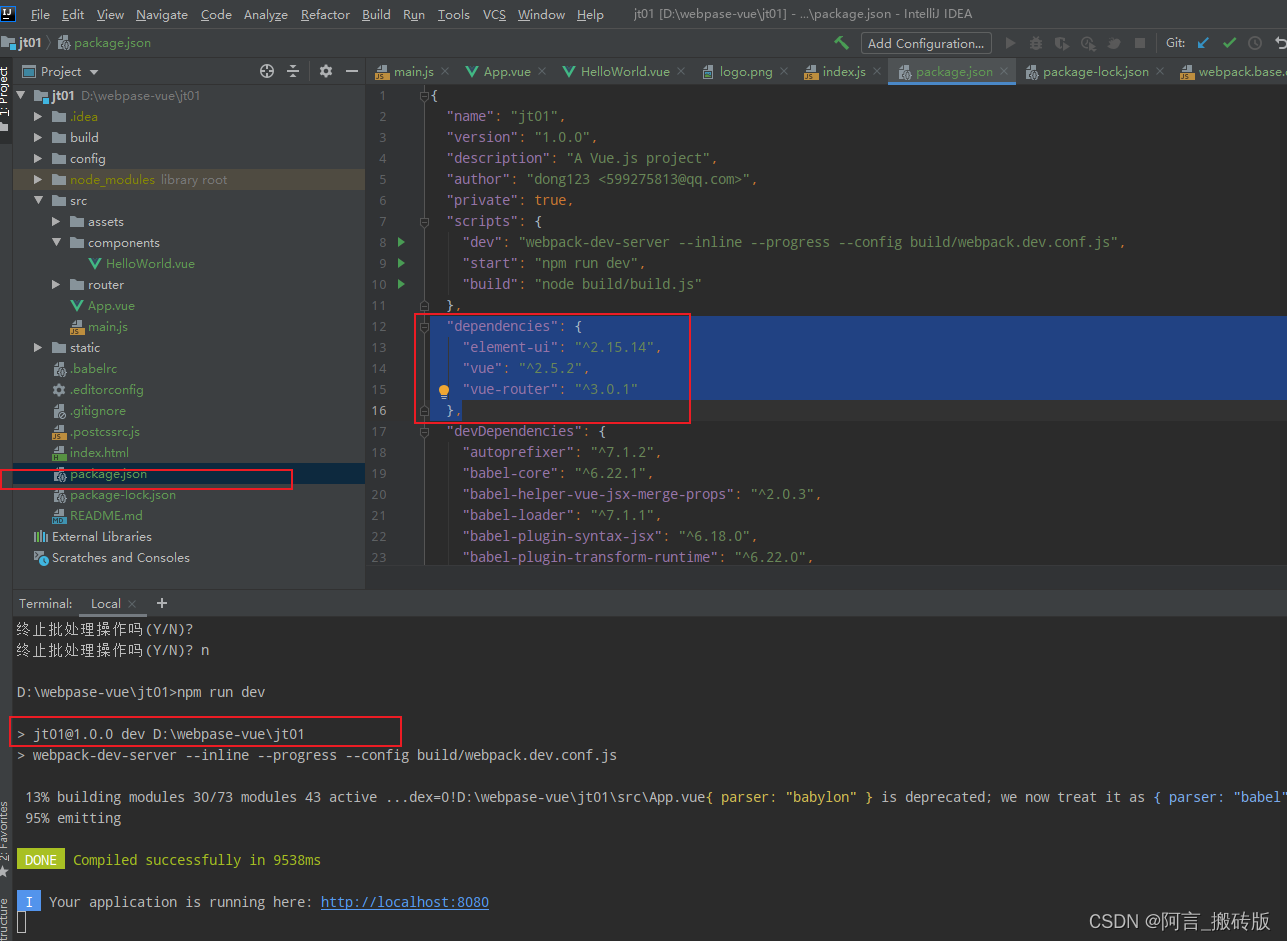Click the Run with Coverage icon
This screenshot has height=941, width=1287.
click(1061, 43)
